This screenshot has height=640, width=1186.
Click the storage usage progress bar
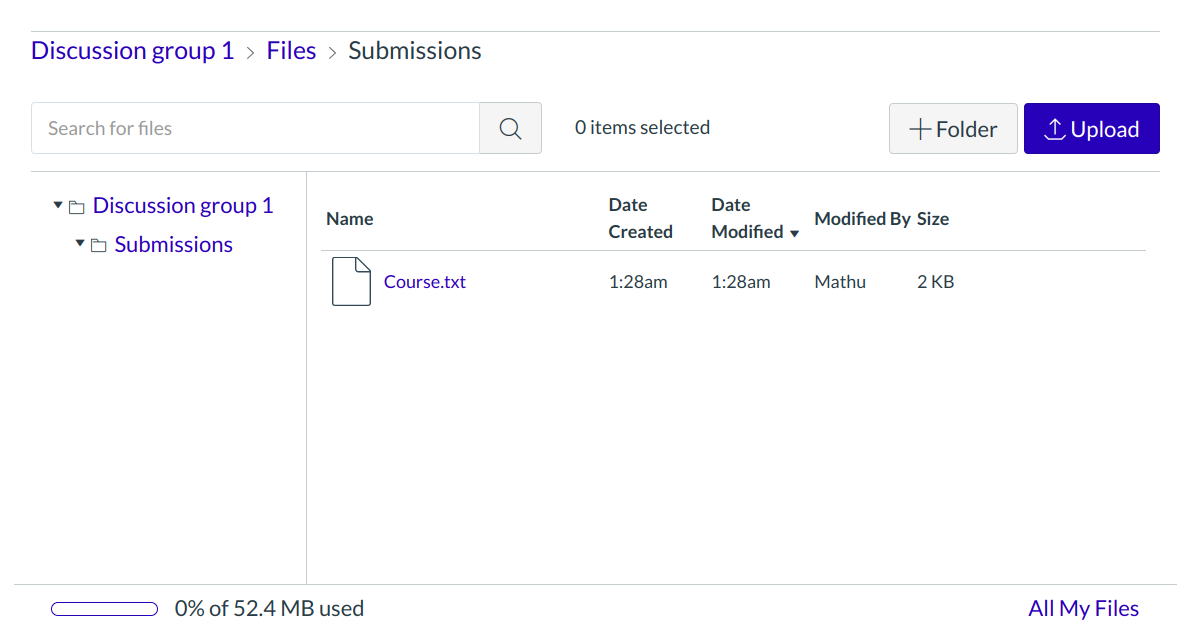point(104,608)
